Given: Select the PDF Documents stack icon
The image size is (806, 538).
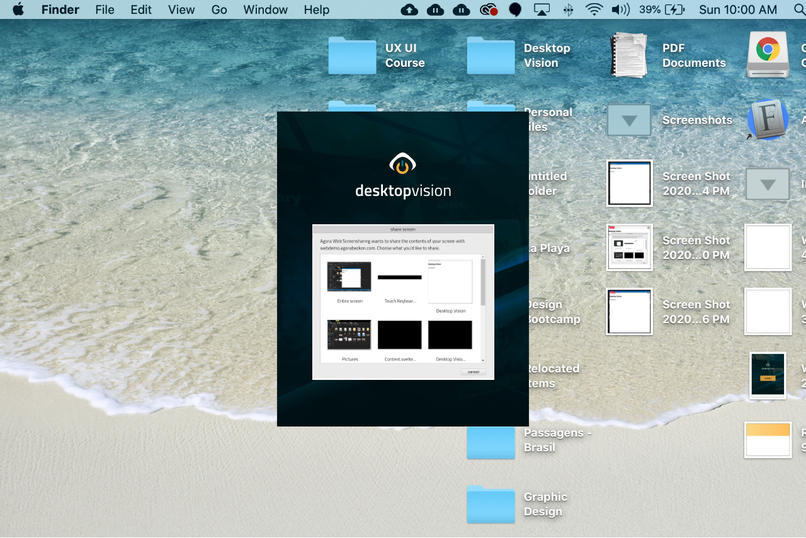Looking at the screenshot, I should click(x=629, y=55).
